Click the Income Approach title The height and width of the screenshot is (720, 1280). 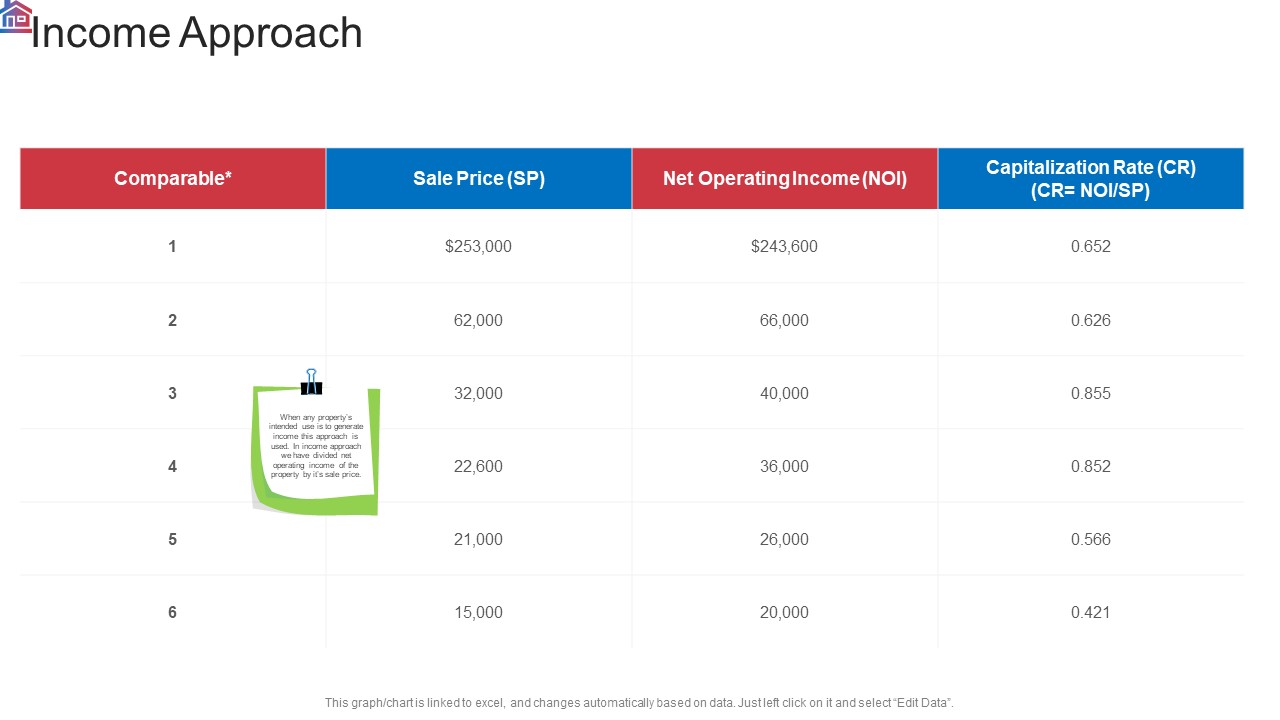197,33
